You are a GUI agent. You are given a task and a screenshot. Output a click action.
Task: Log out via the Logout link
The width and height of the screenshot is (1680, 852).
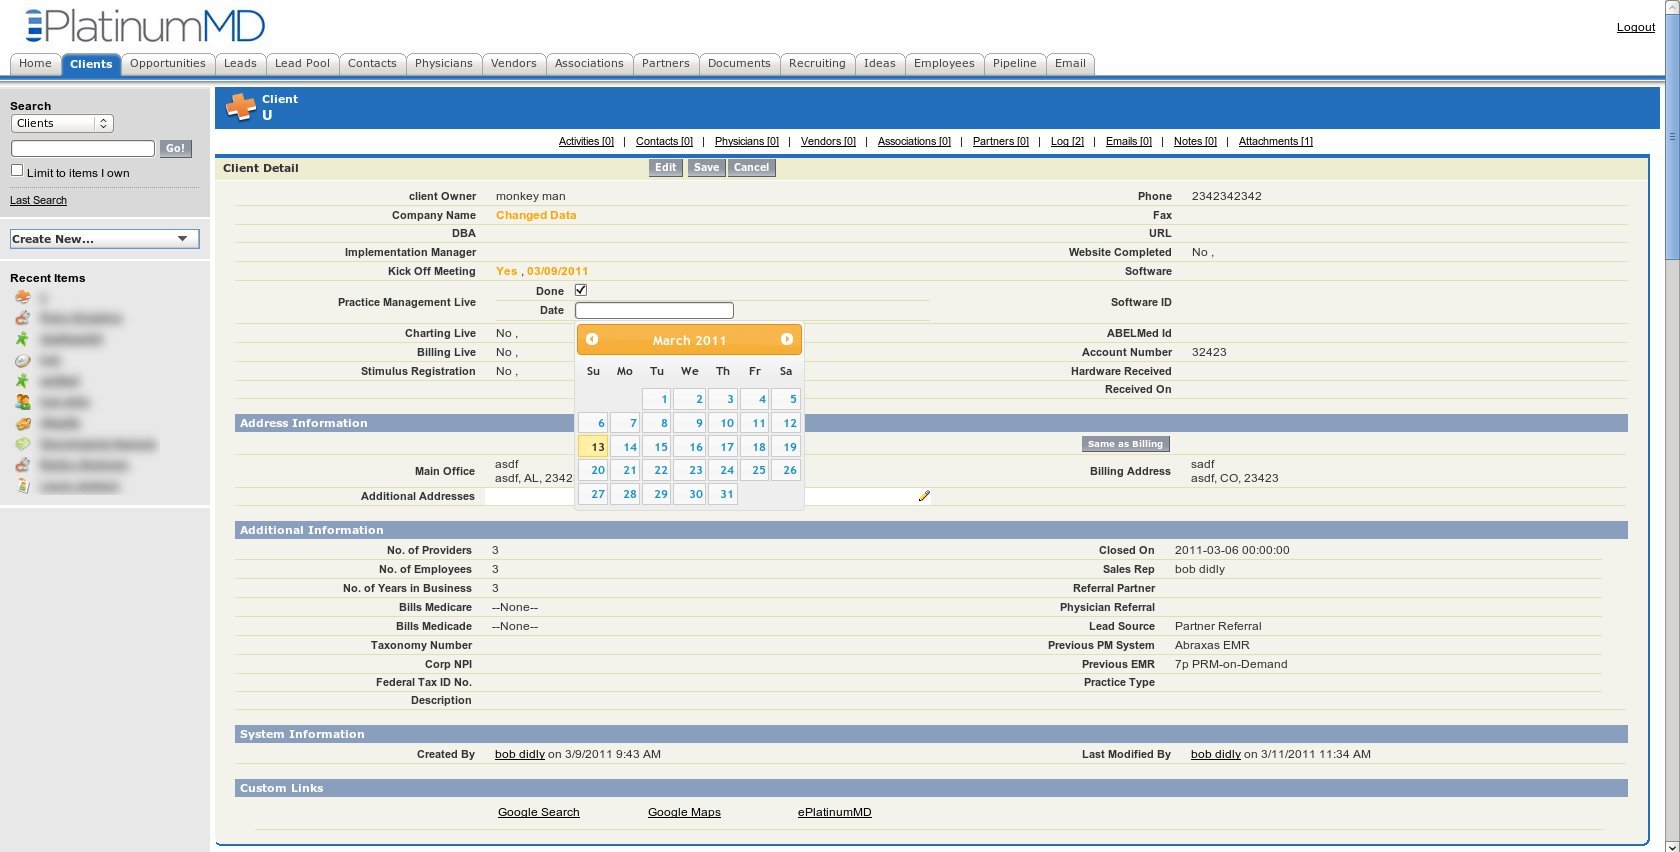pyautogui.click(x=1636, y=27)
